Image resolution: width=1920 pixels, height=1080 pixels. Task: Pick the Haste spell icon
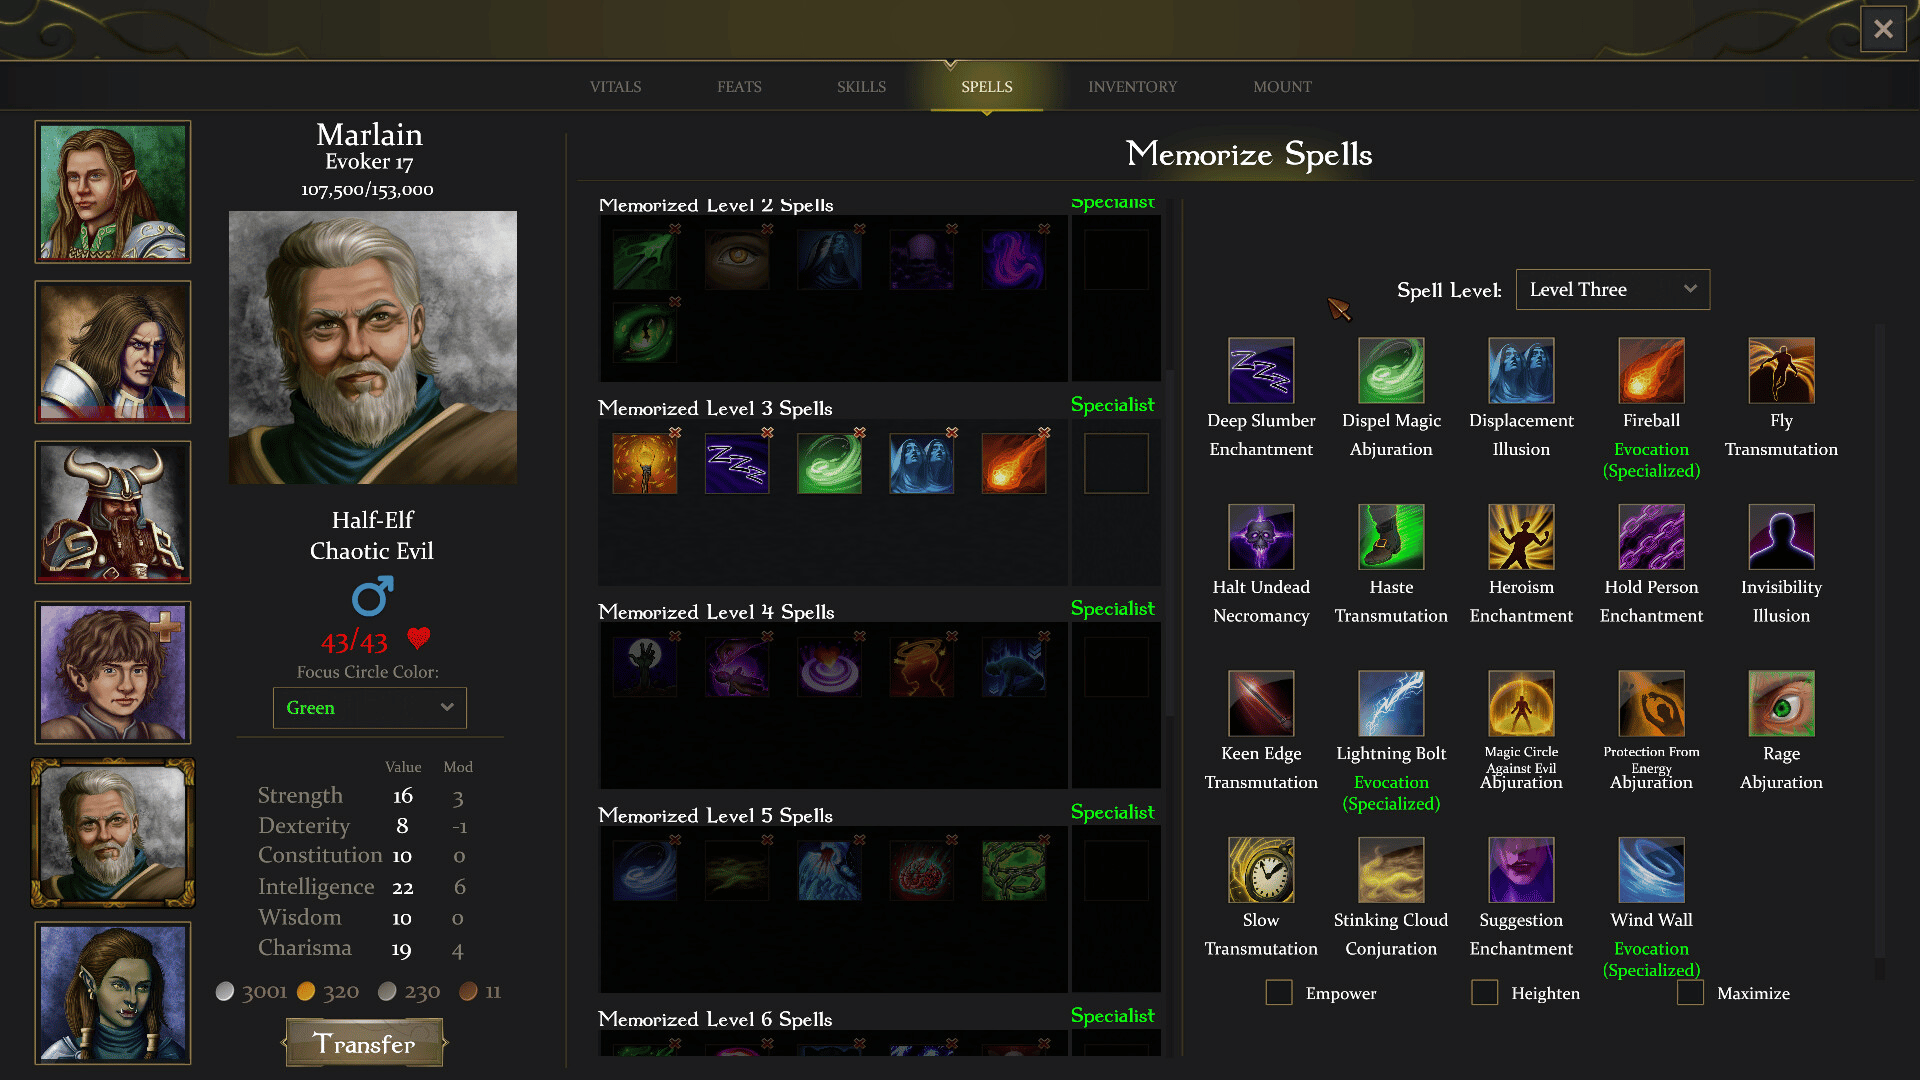(1391, 537)
